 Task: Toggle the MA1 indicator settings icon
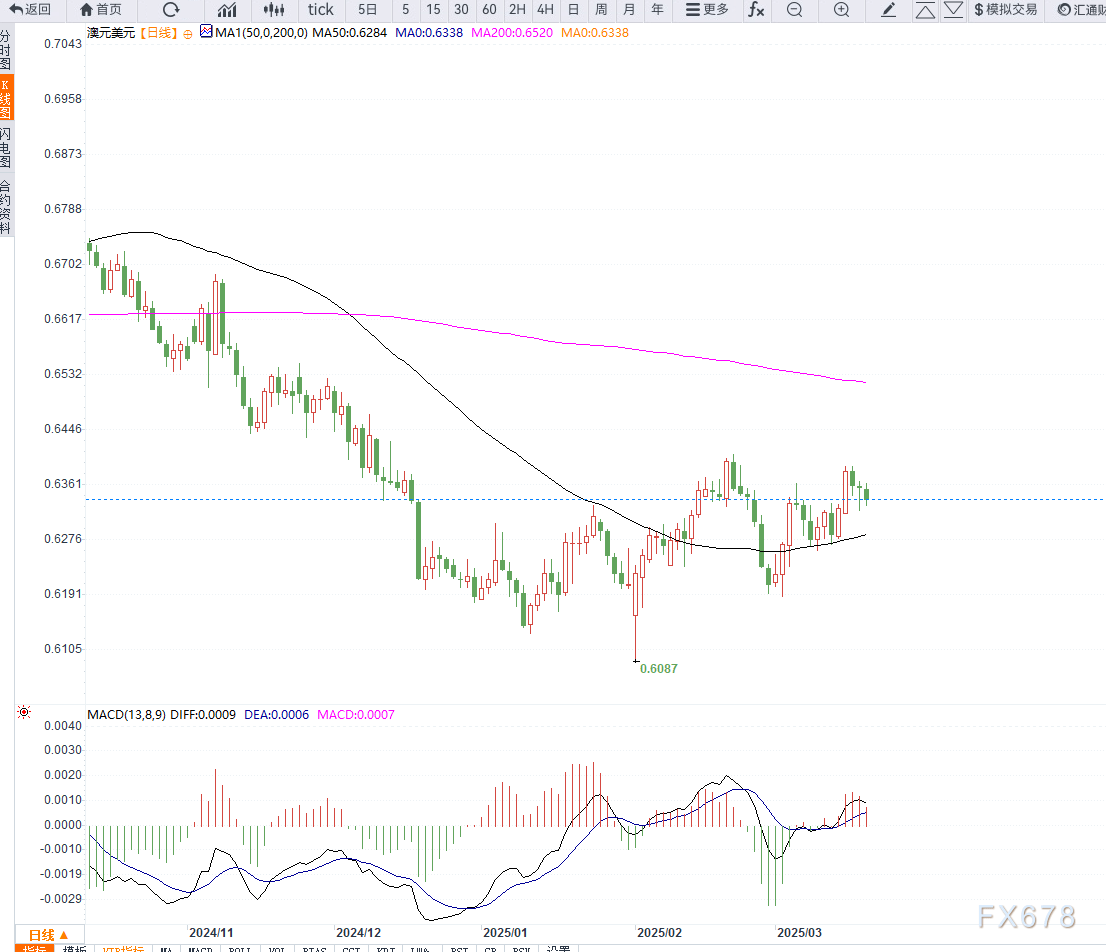pos(206,32)
